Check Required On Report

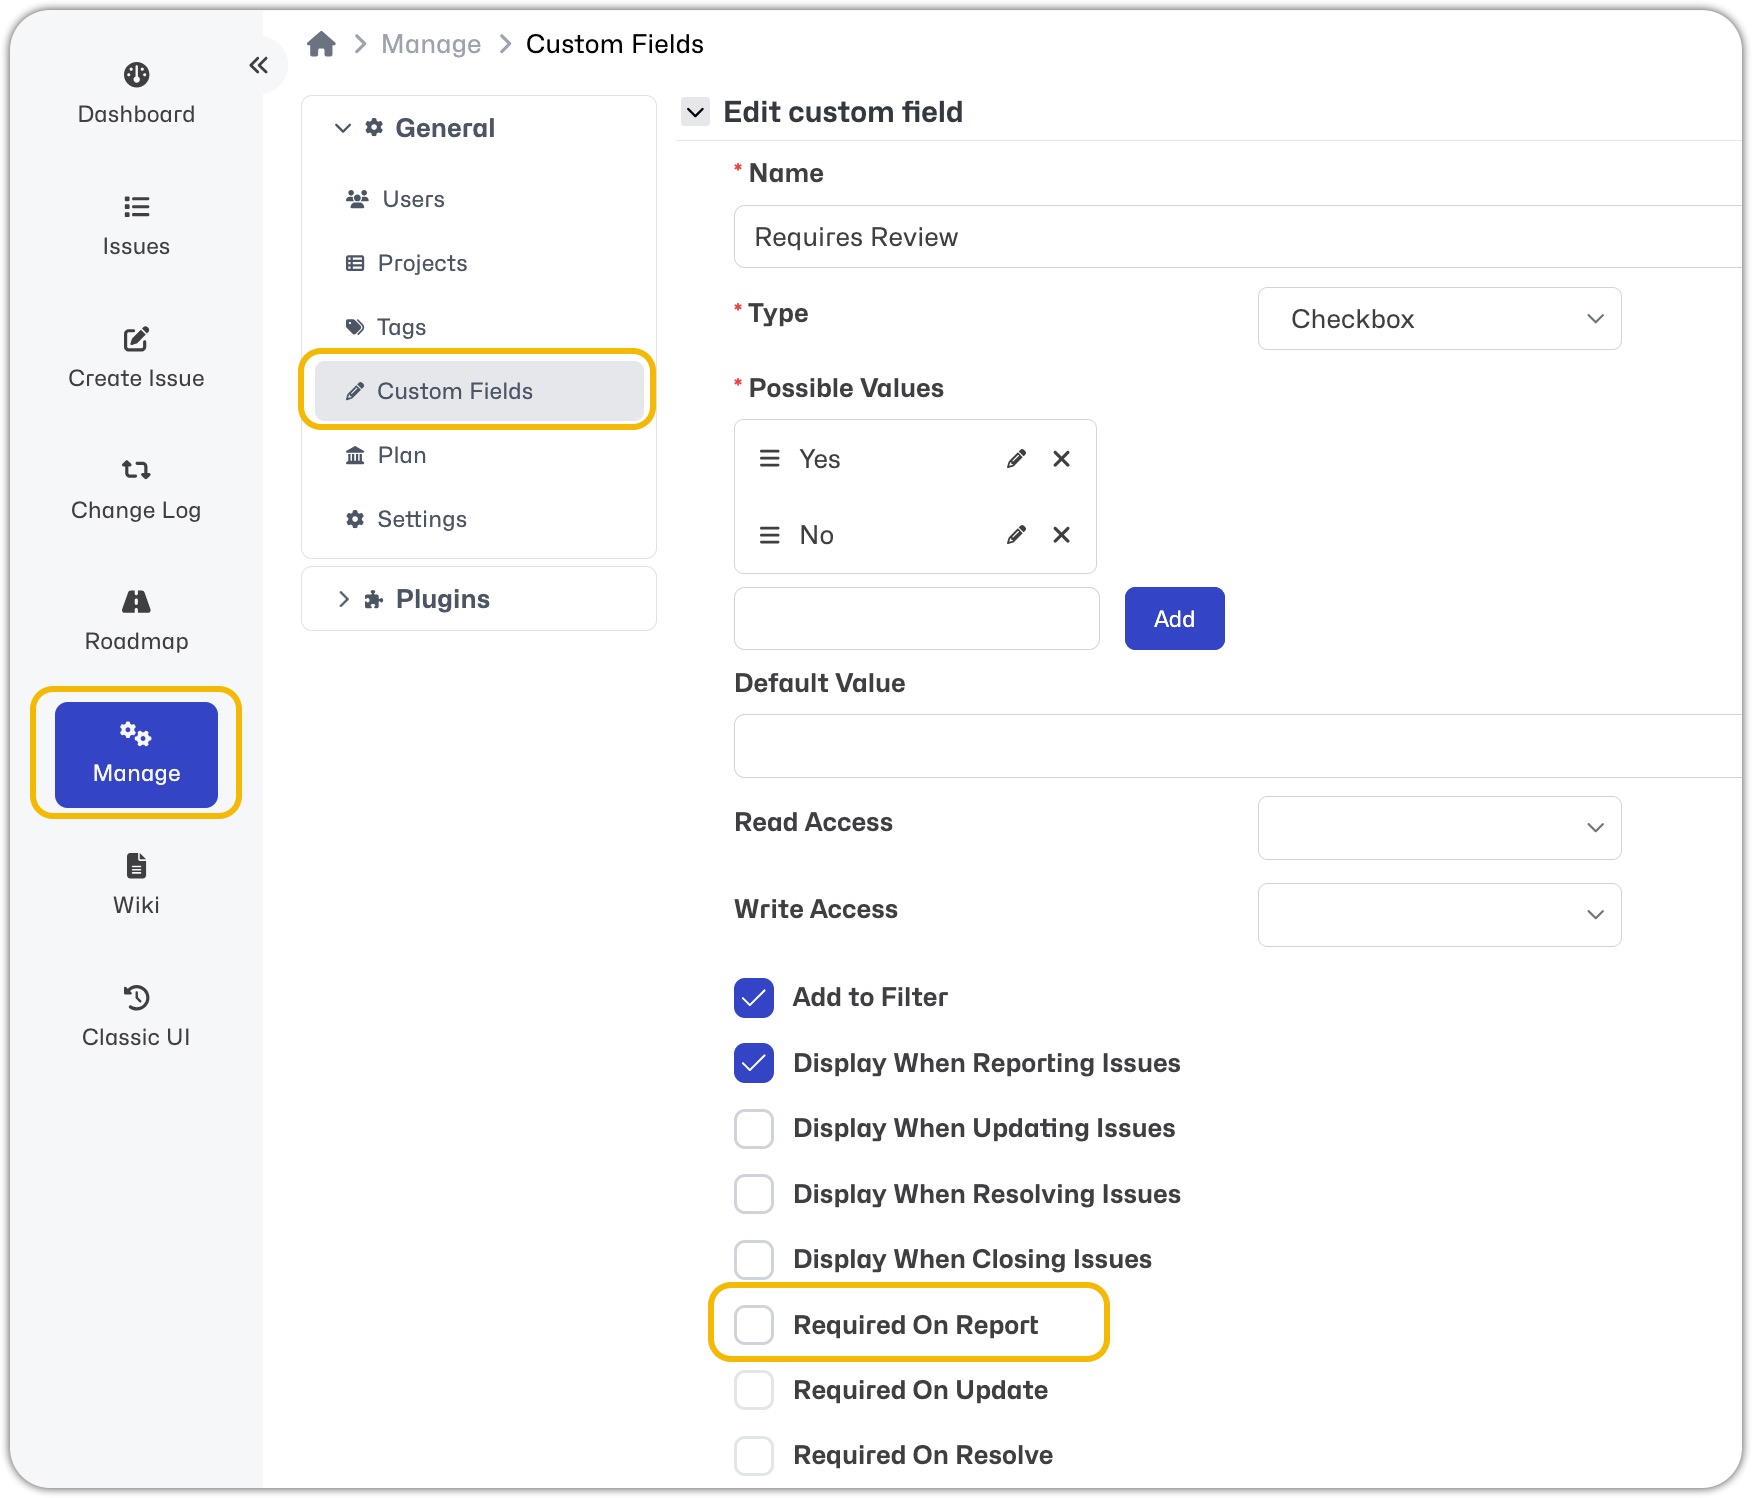pyautogui.click(x=754, y=1325)
